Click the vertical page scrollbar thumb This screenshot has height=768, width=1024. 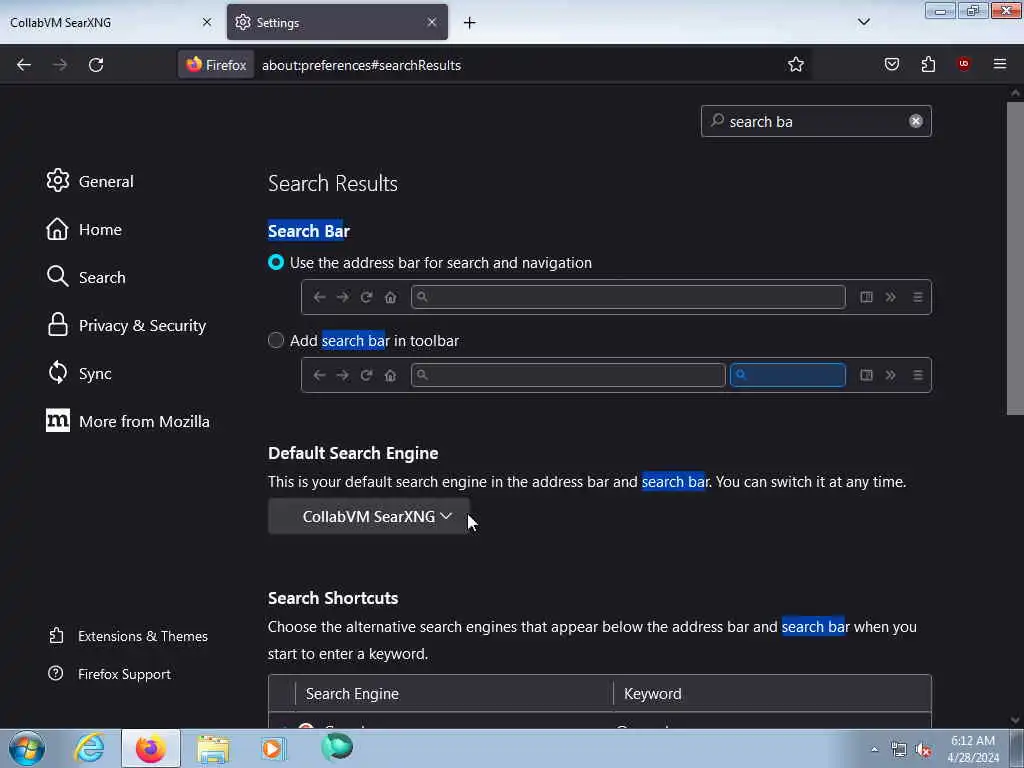coord(1015,258)
